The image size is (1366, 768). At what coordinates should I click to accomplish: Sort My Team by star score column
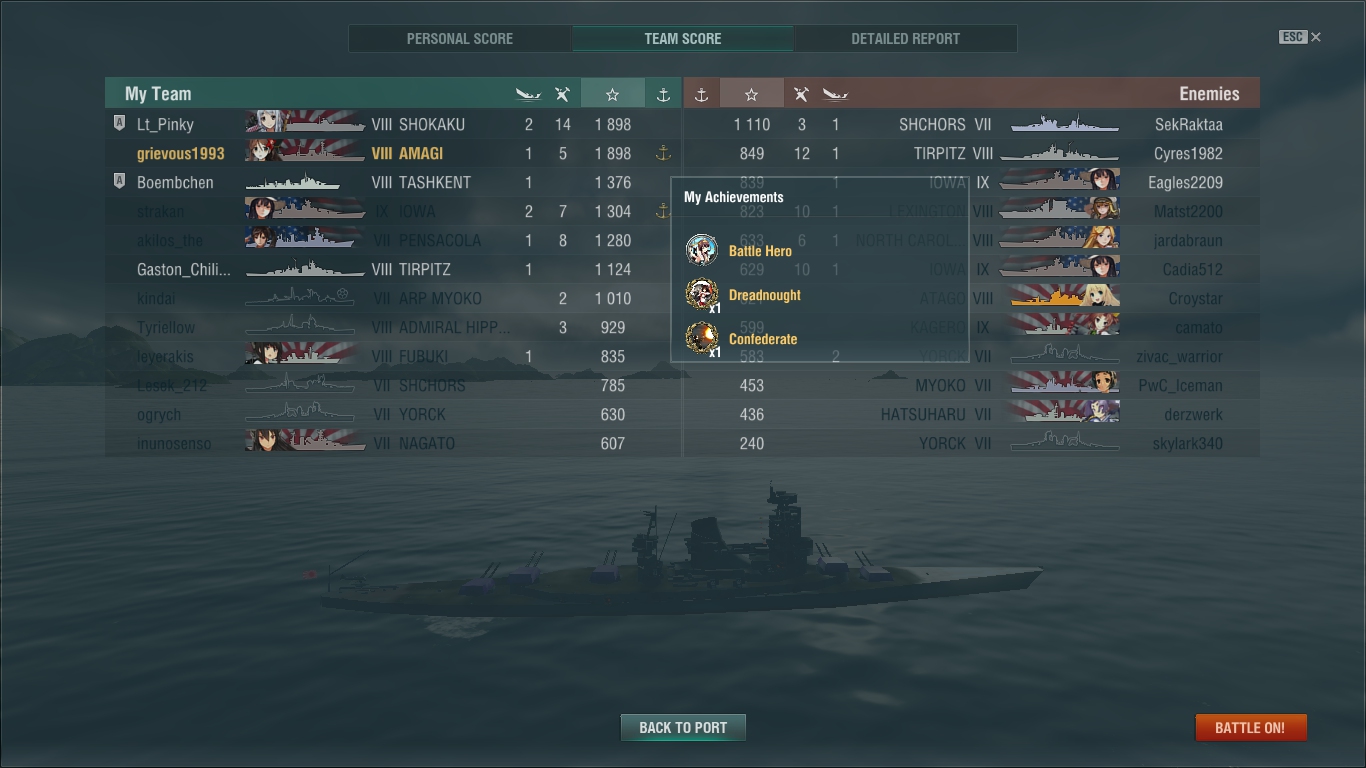click(x=612, y=94)
